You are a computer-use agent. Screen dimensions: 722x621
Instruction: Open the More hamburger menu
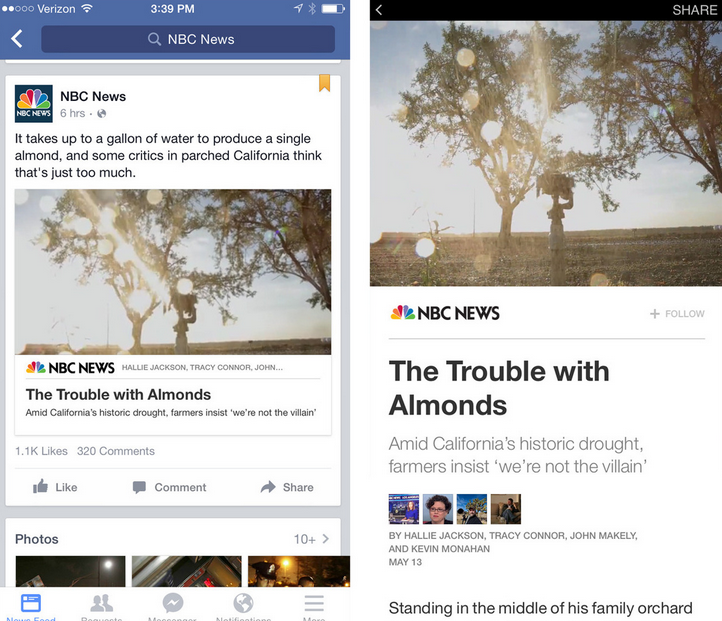[x=314, y=607]
